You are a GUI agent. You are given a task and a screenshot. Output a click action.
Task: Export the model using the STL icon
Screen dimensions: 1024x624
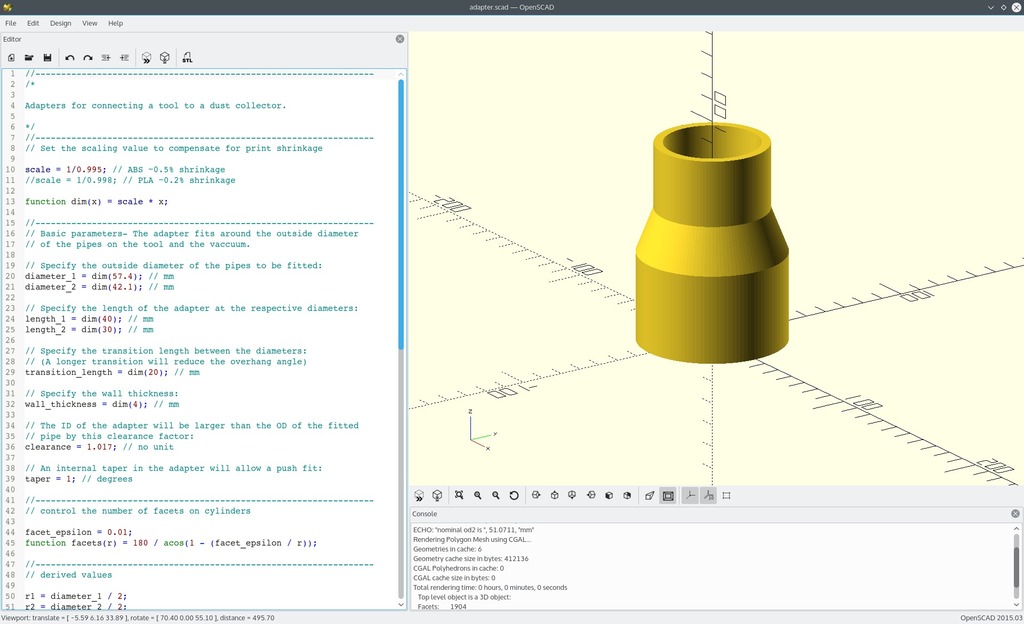click(187, 58)
